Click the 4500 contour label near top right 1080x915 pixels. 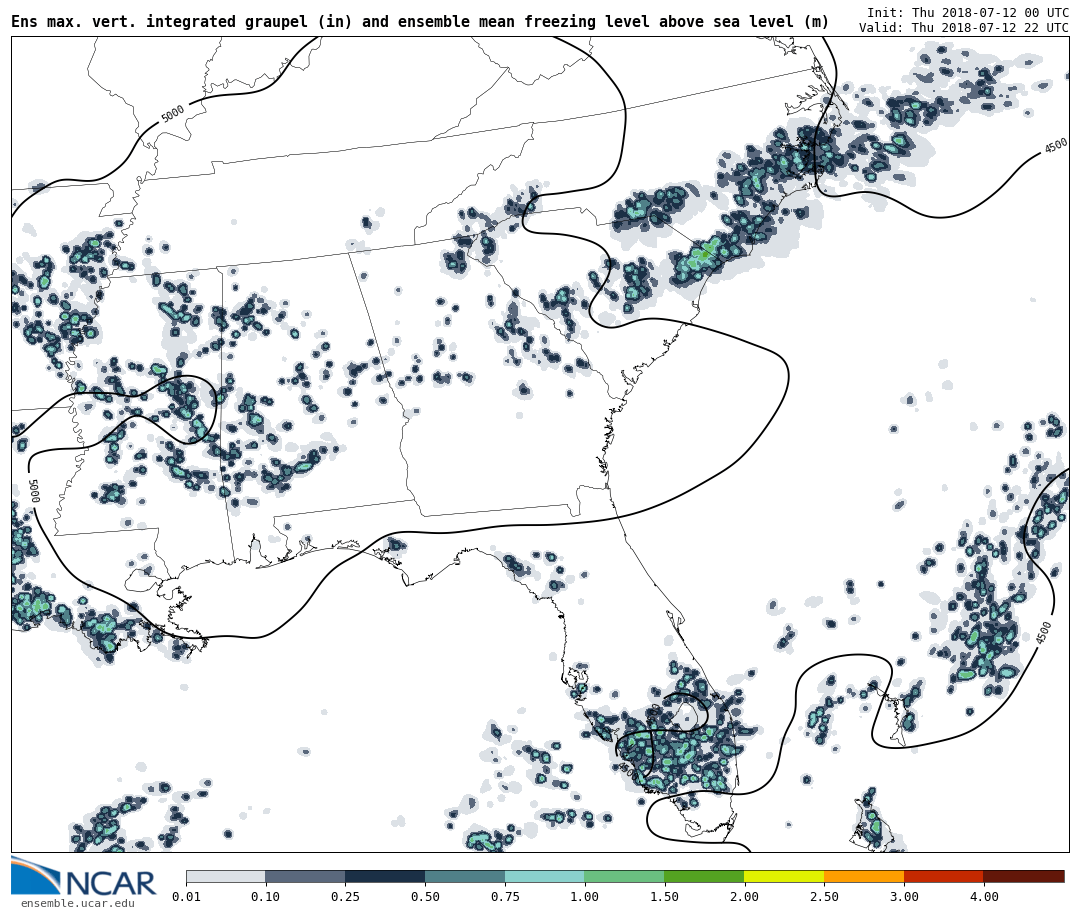tap(1056, 146)
